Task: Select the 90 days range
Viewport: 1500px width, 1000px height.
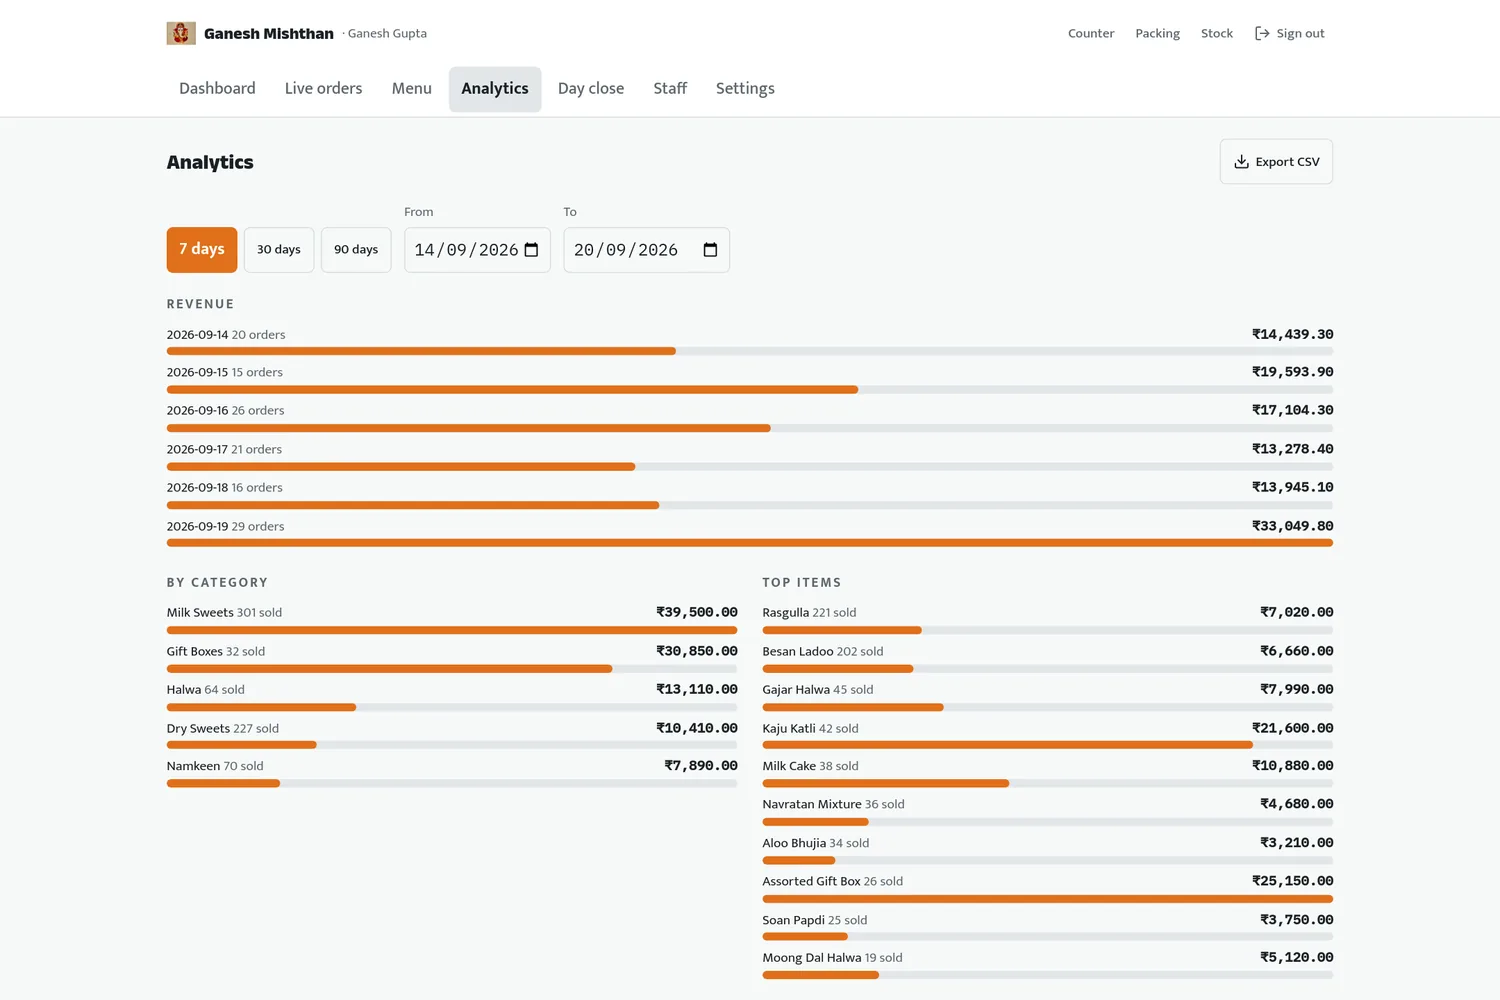Action: 356,250
